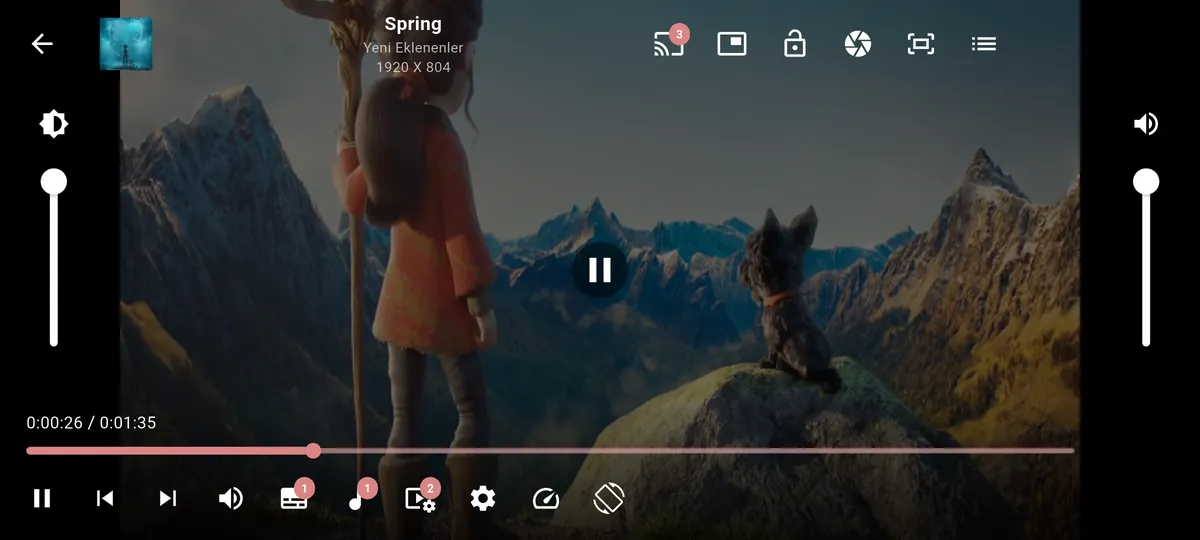Pause video using center pause button
This screenshot has width=1200, height=540.
tap(600, 270)
